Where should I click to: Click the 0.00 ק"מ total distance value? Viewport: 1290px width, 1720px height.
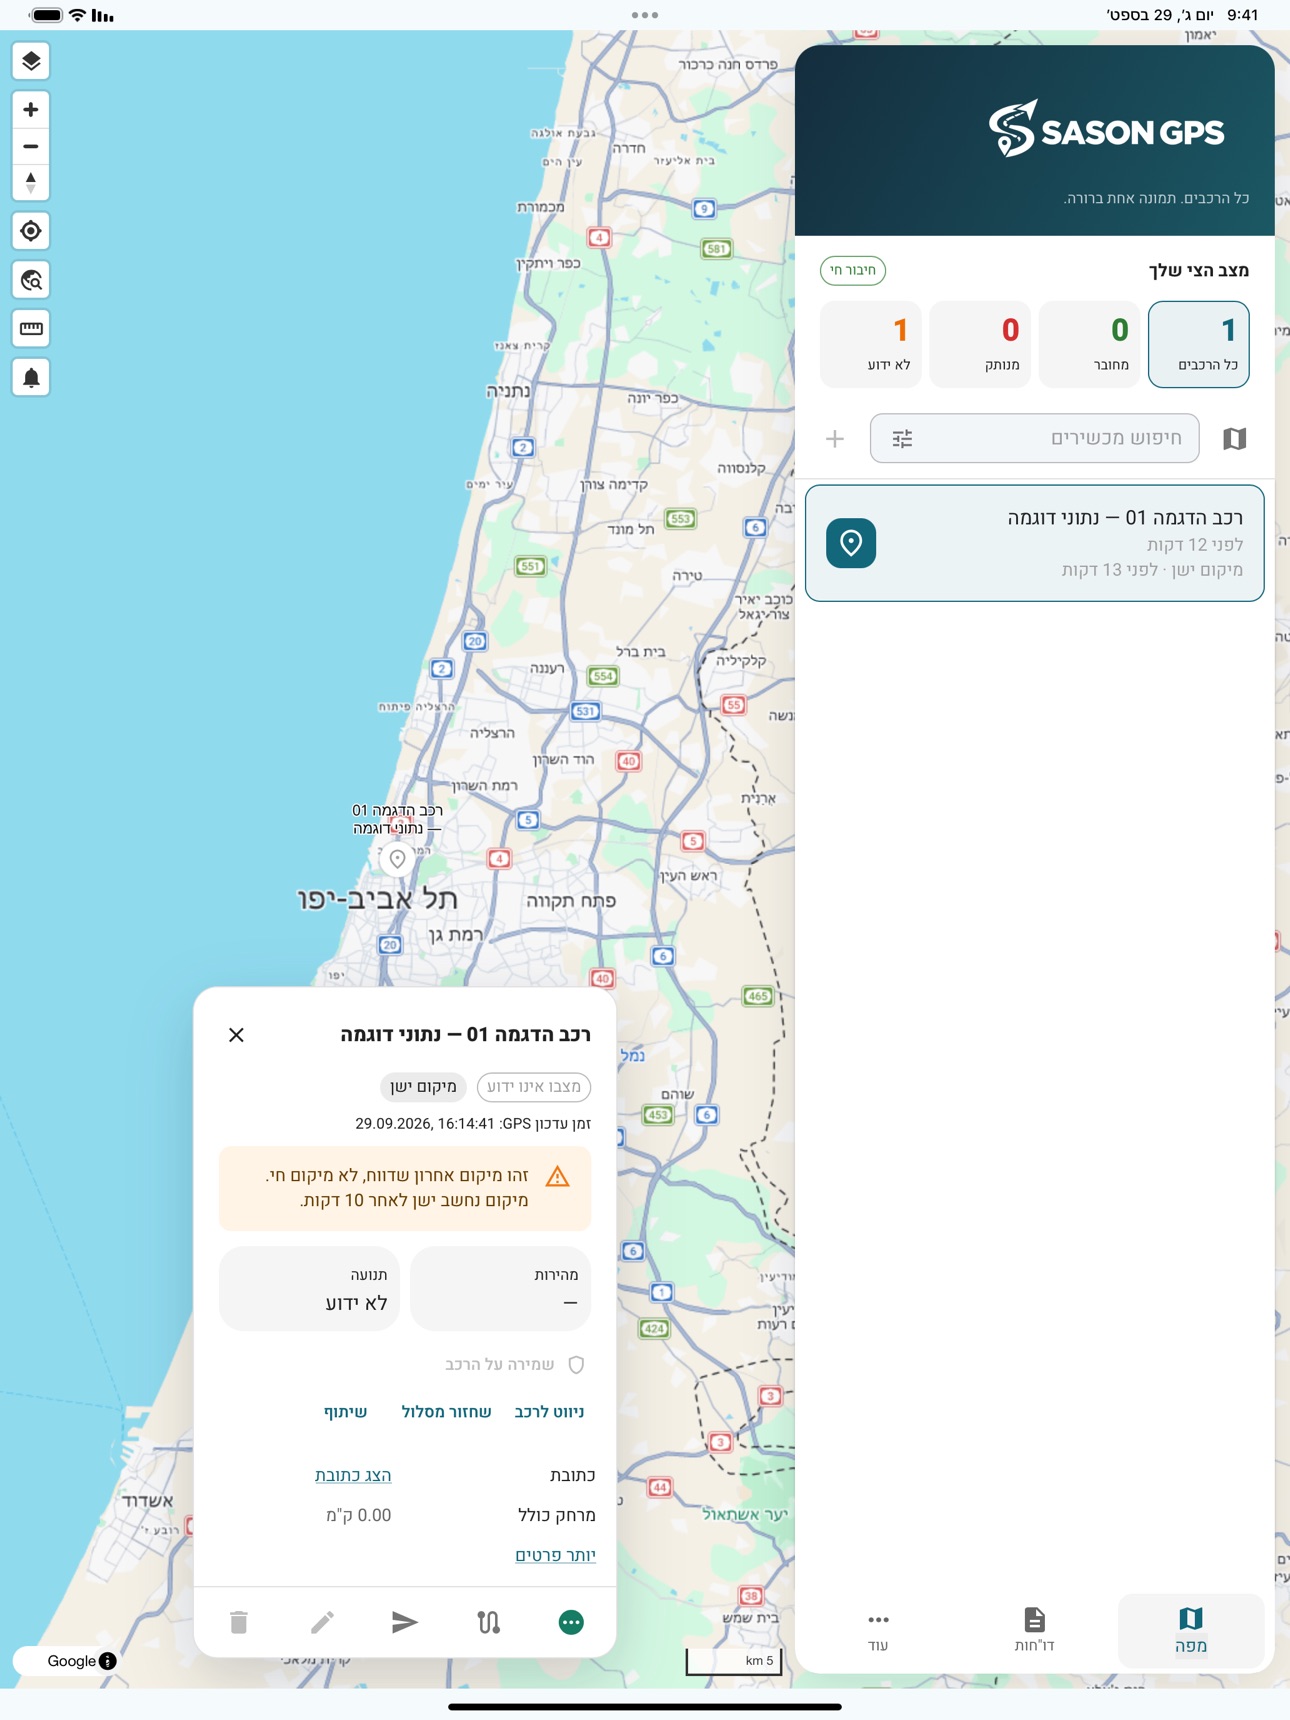pyautogui.click(x=358, y=1515)
